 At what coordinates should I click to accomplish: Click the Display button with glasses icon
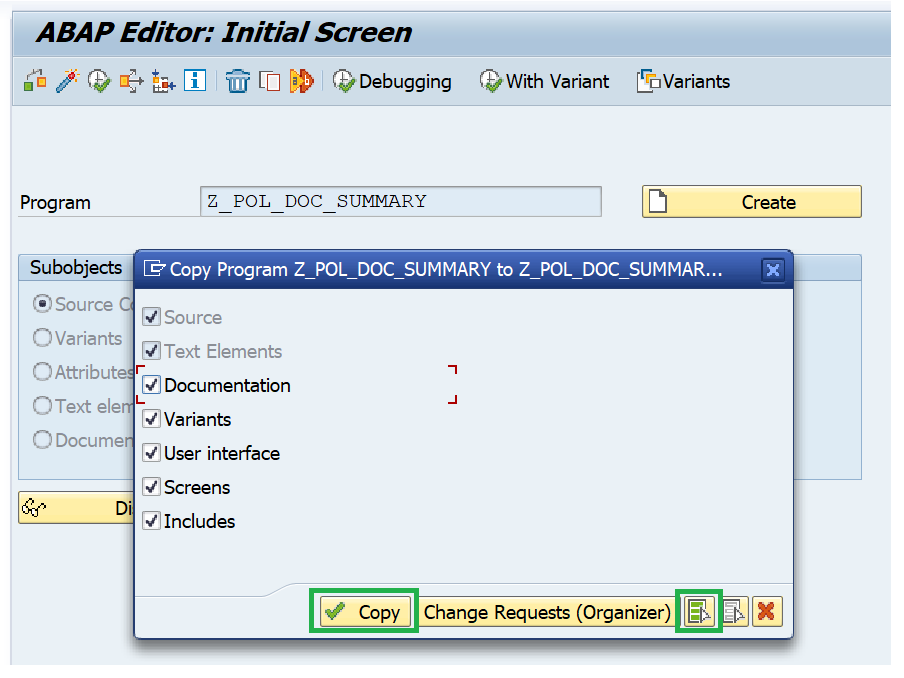pos(76,507)
